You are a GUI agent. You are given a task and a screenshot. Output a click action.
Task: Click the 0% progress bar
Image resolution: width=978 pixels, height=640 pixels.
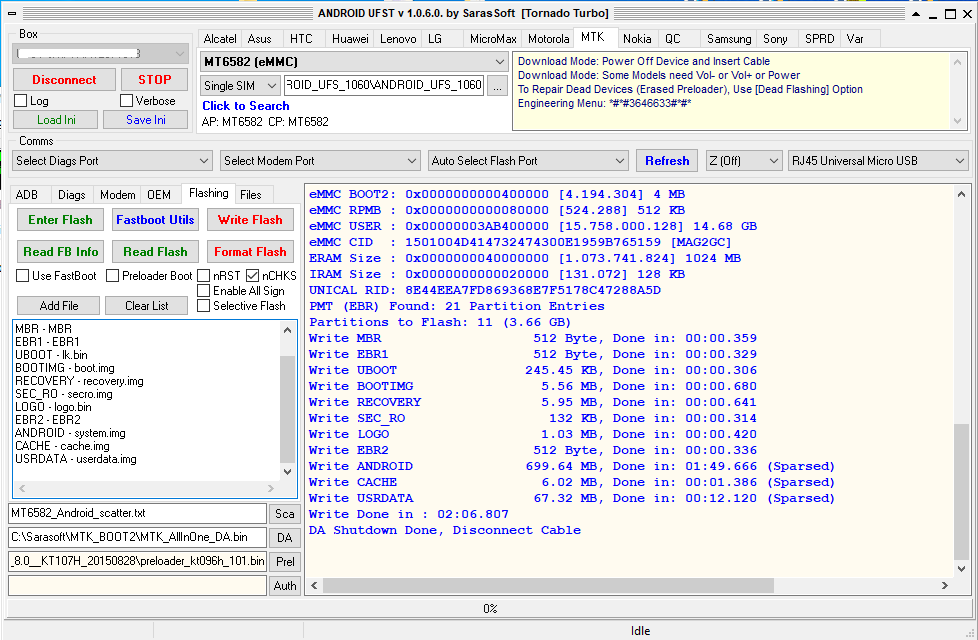[x=490, y=609]
